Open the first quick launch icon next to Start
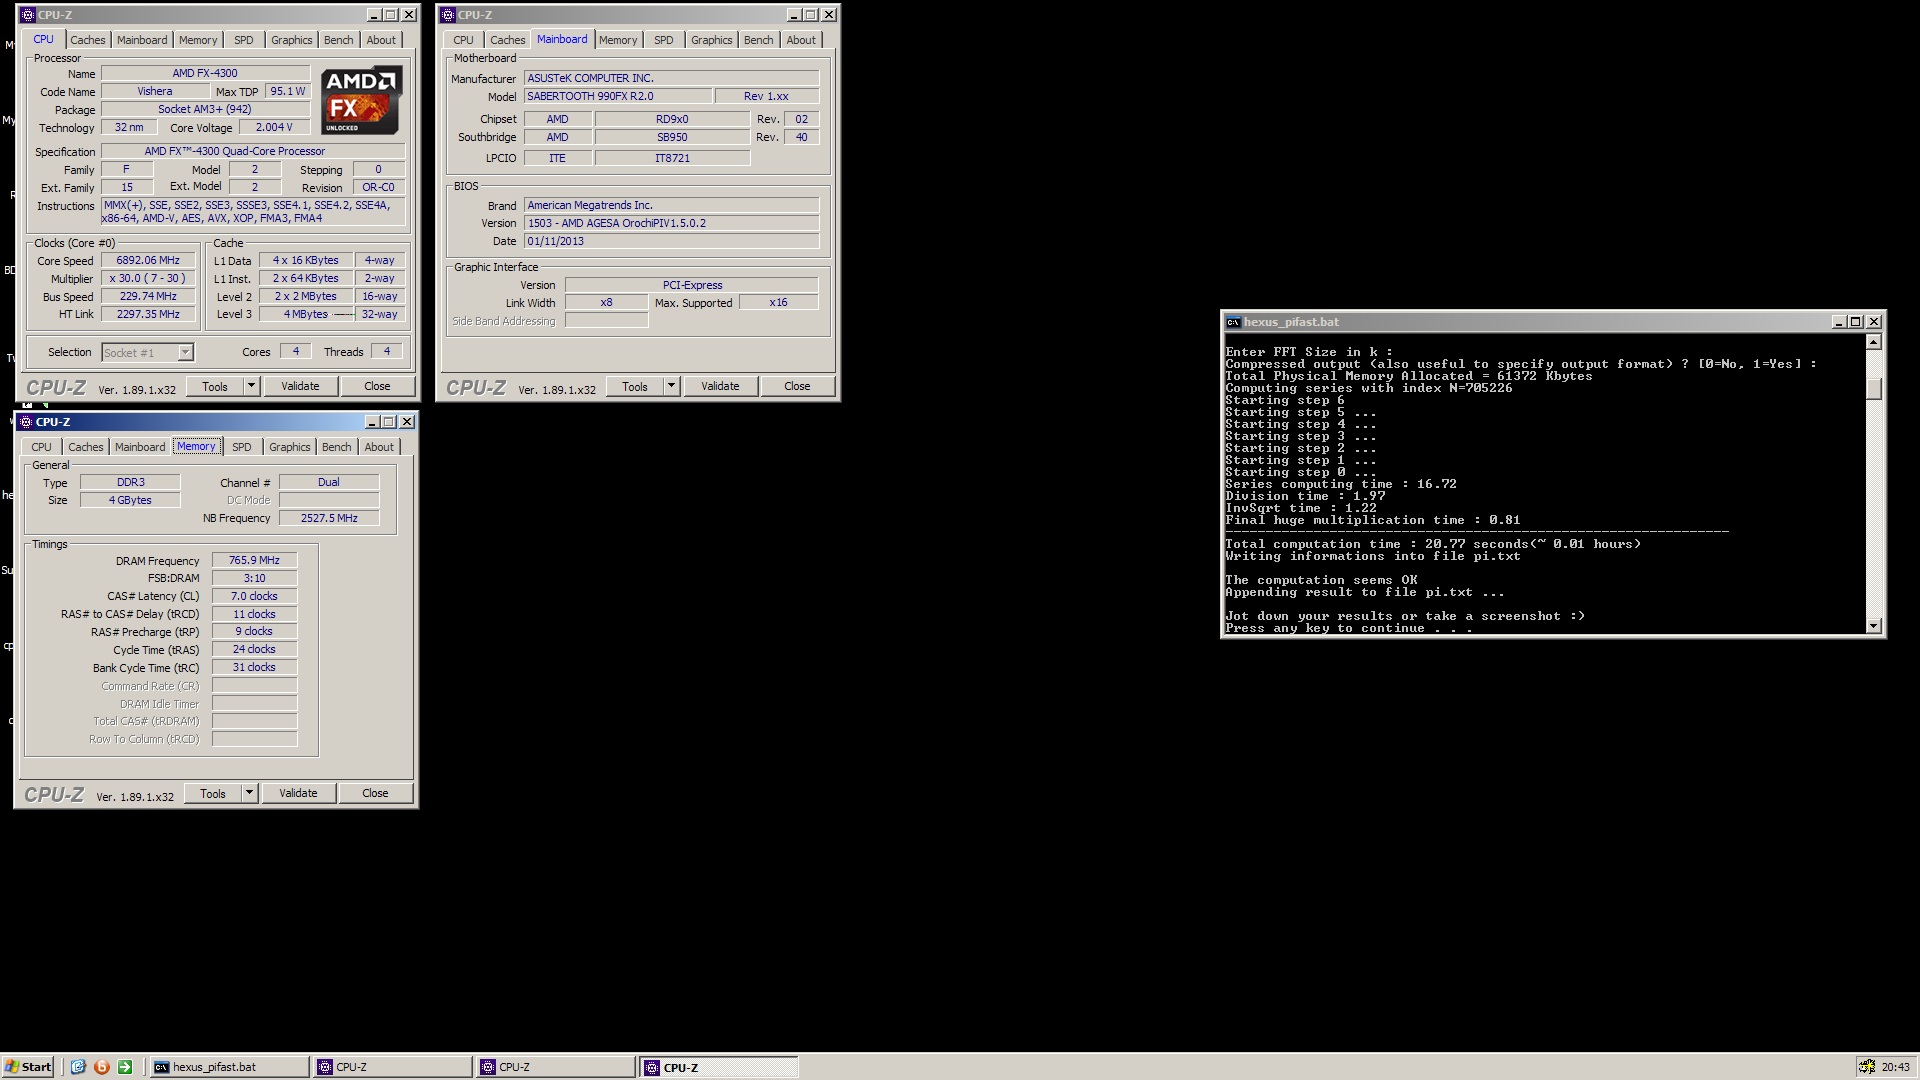 tap(78, 1067)
